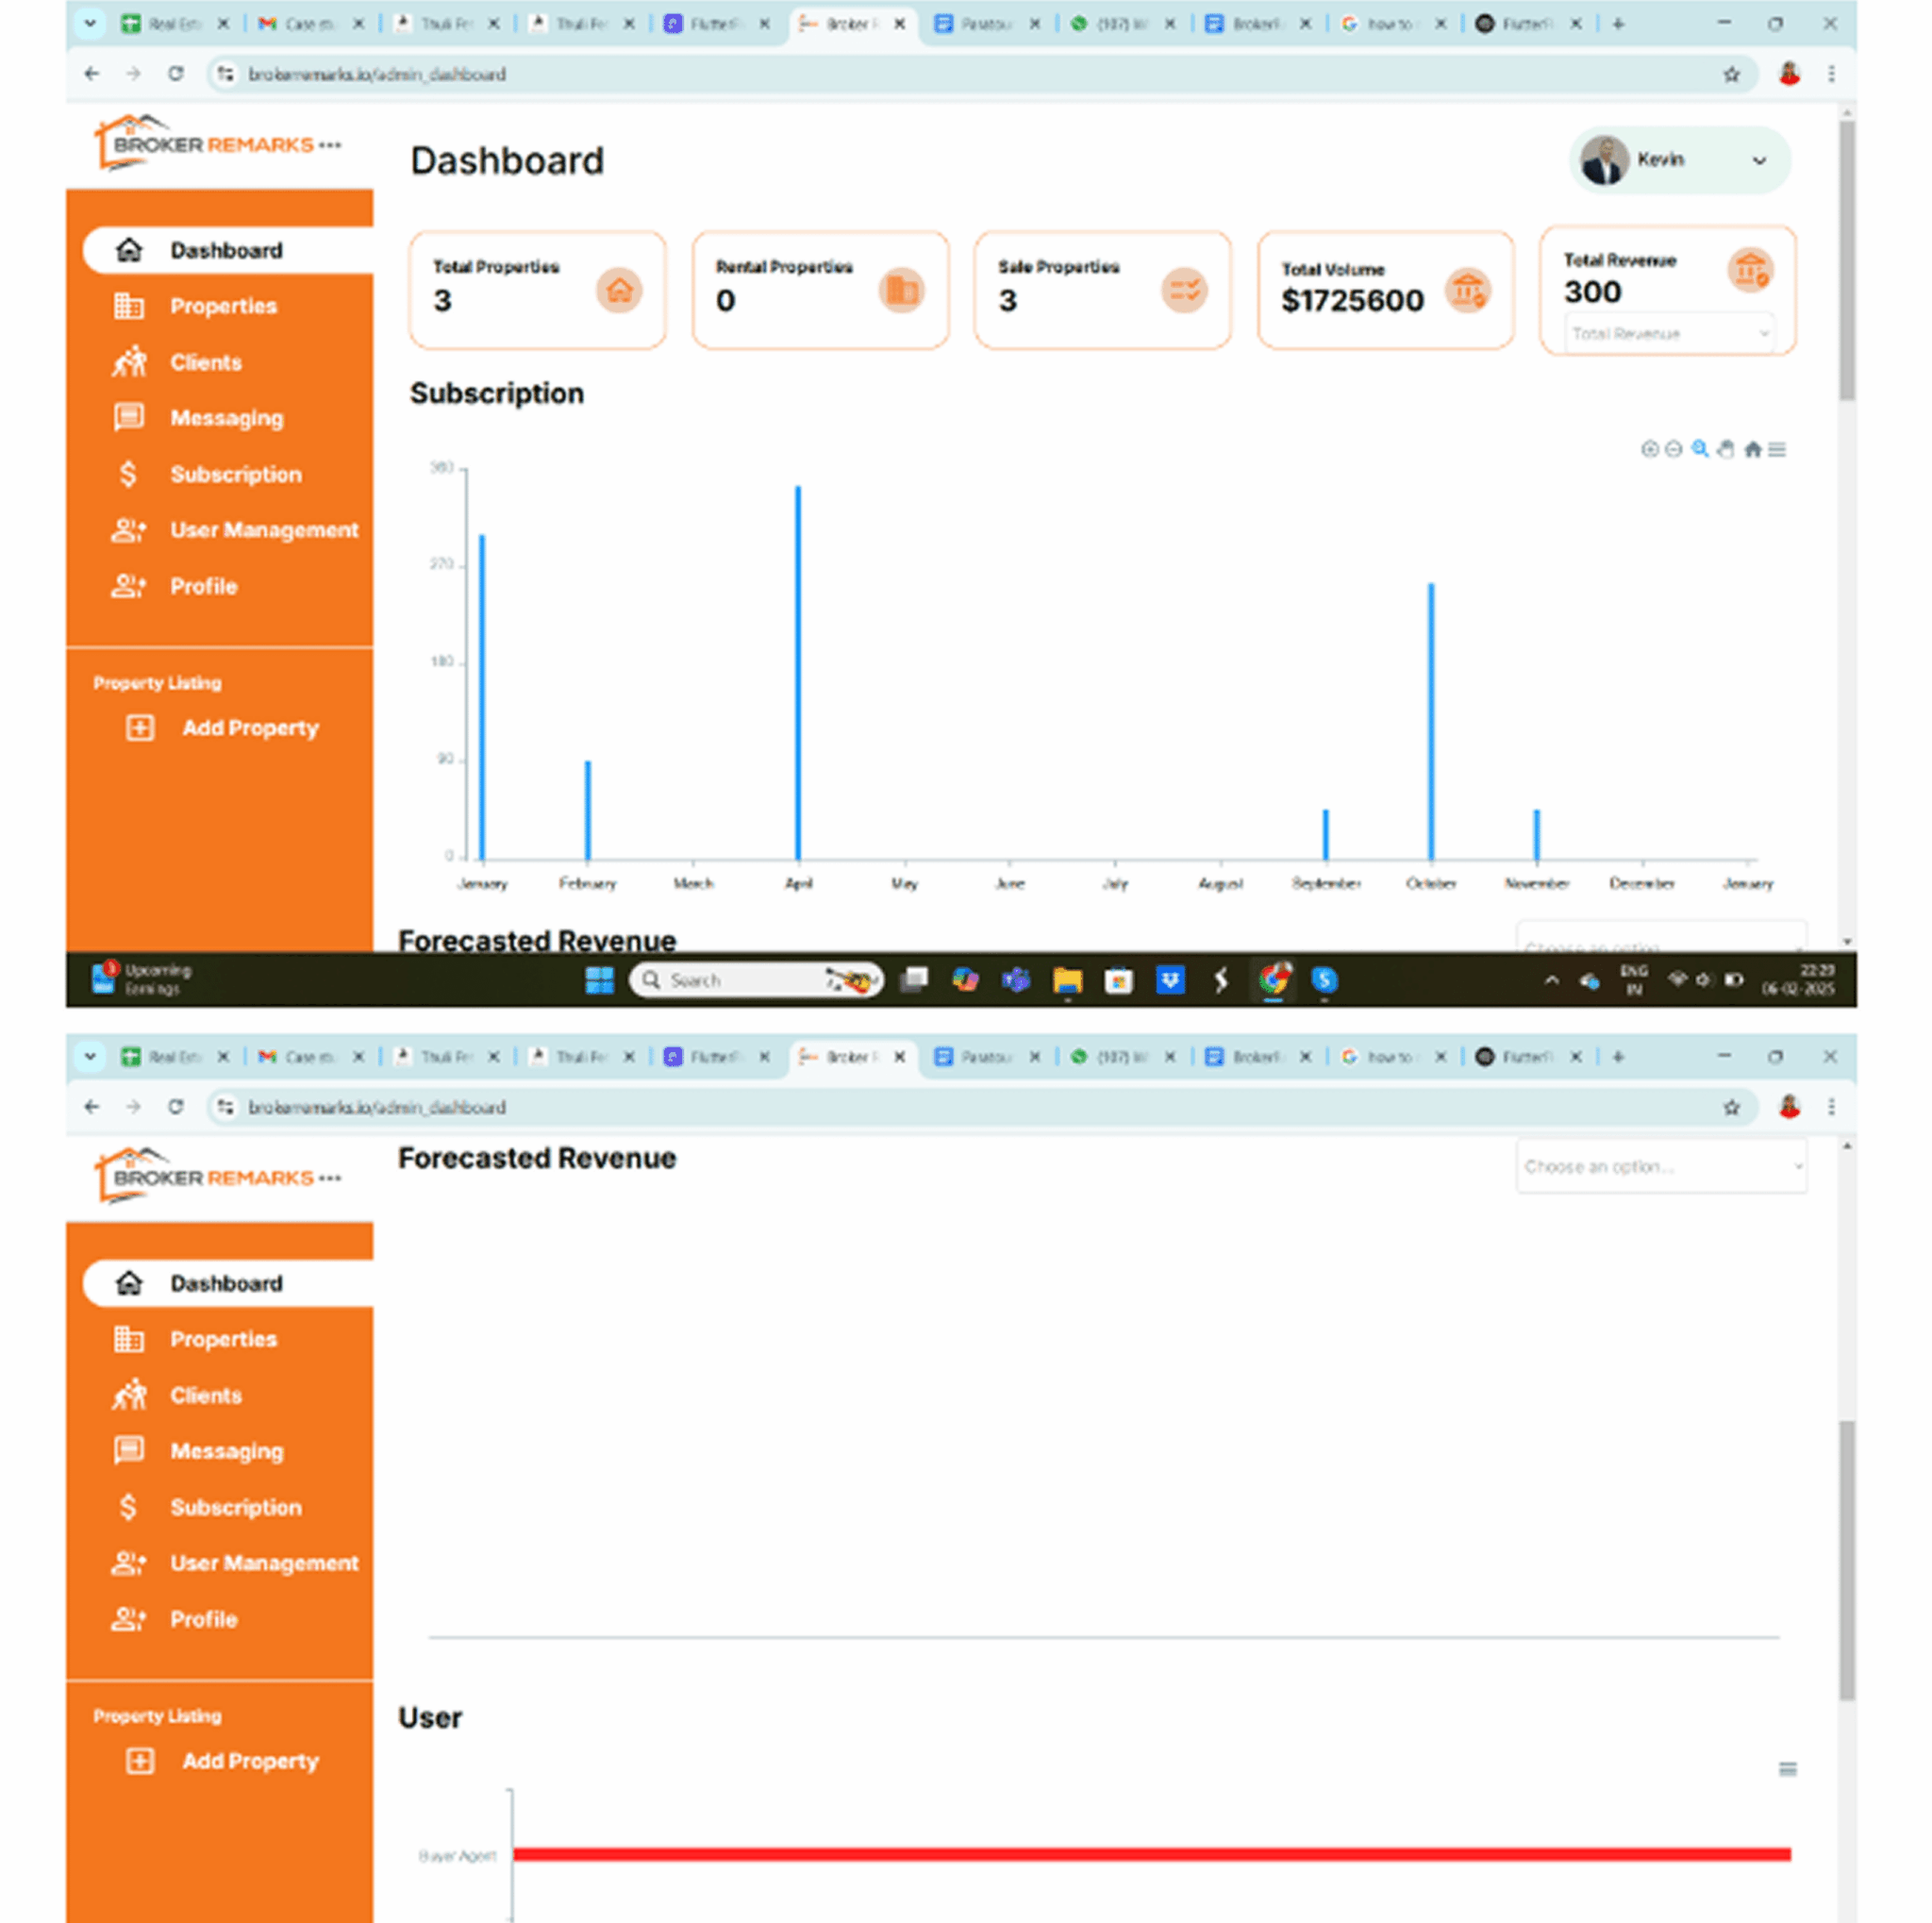Open the Forecasted Revenue 'Choose an option' dropdown
The width and height of the screenshot is (1932, 1923).
click(1661, 1166)
